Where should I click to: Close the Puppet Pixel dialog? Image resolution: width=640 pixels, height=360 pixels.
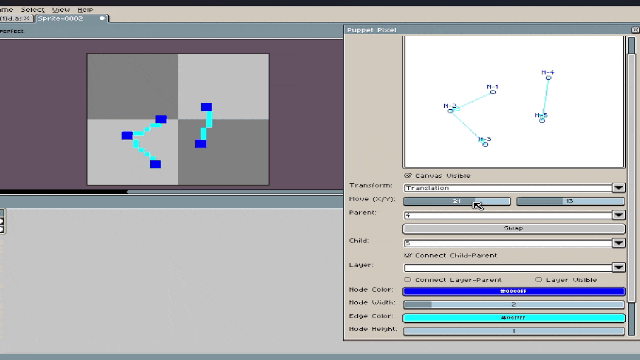[635, 30]
